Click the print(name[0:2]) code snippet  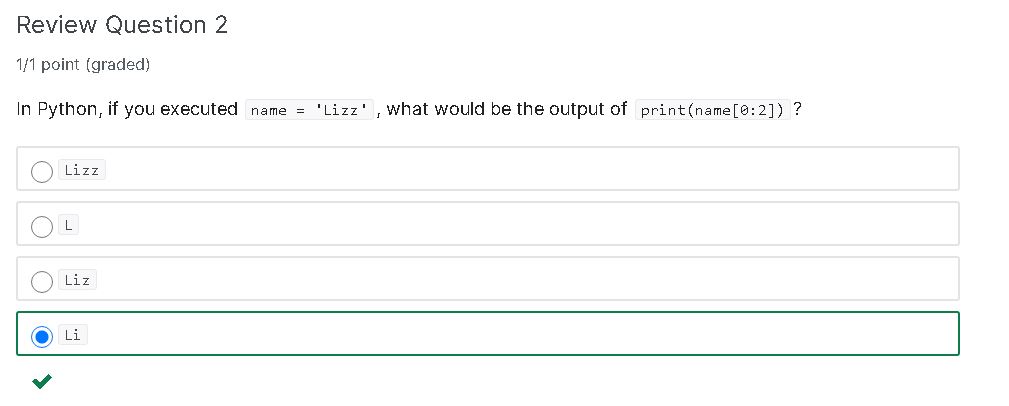coord(712,110)
